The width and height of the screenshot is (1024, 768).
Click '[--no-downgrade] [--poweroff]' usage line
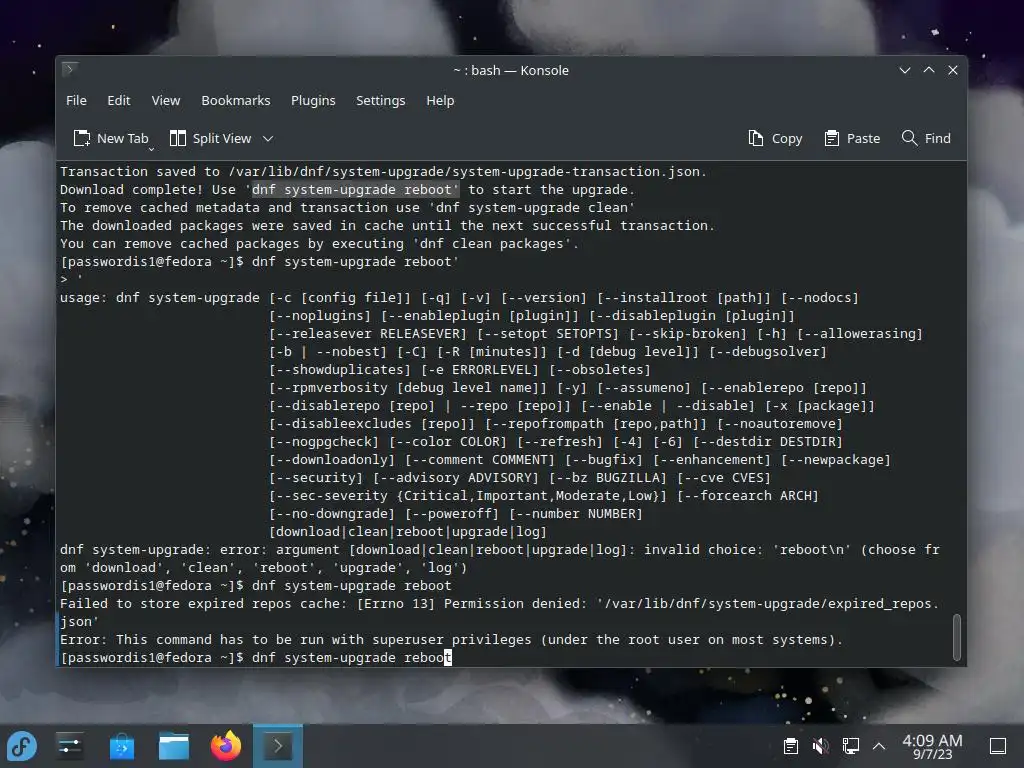click(456, 514)
